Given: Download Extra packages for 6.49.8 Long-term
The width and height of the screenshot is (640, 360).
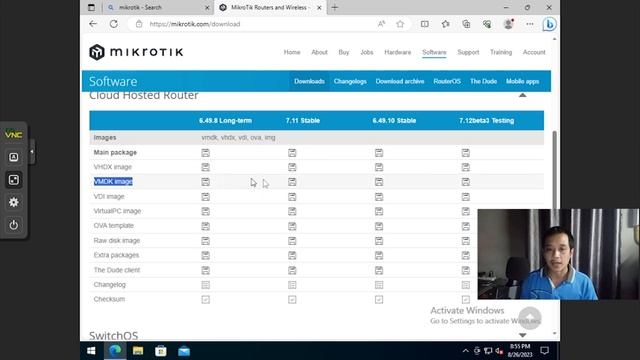Looking at the screenshot, I should 205,256.
